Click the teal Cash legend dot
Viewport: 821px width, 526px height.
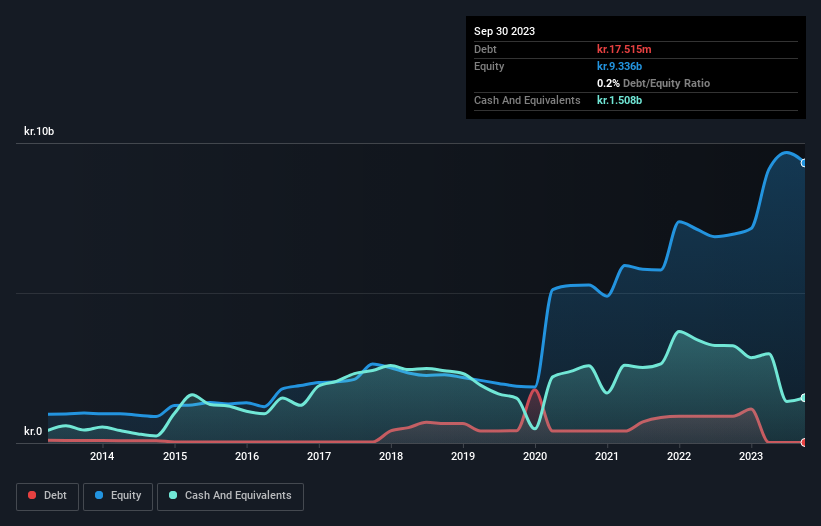pos(173,495)
